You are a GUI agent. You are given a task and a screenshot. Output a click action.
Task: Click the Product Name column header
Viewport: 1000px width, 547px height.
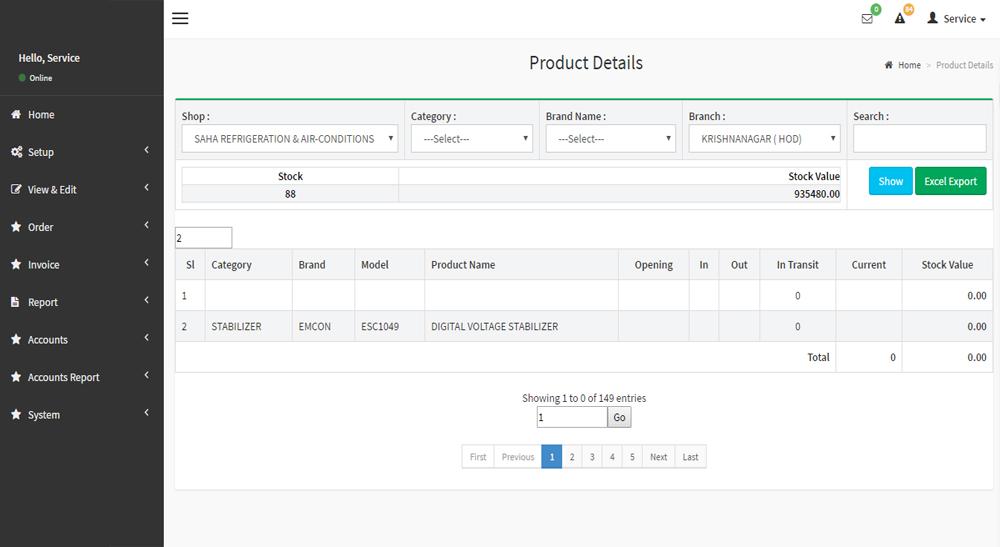(x=521, y=265)
